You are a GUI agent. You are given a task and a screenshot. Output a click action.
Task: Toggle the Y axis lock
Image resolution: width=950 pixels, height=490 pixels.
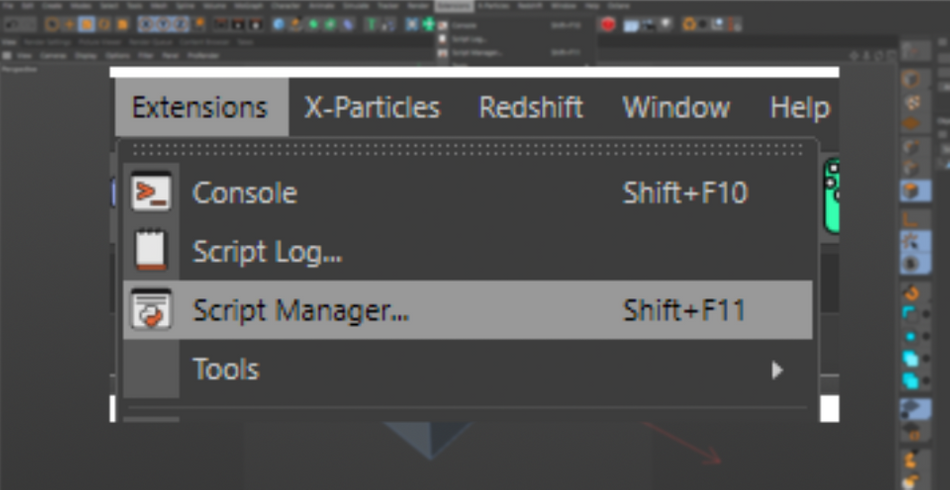(x=164, y=24)
